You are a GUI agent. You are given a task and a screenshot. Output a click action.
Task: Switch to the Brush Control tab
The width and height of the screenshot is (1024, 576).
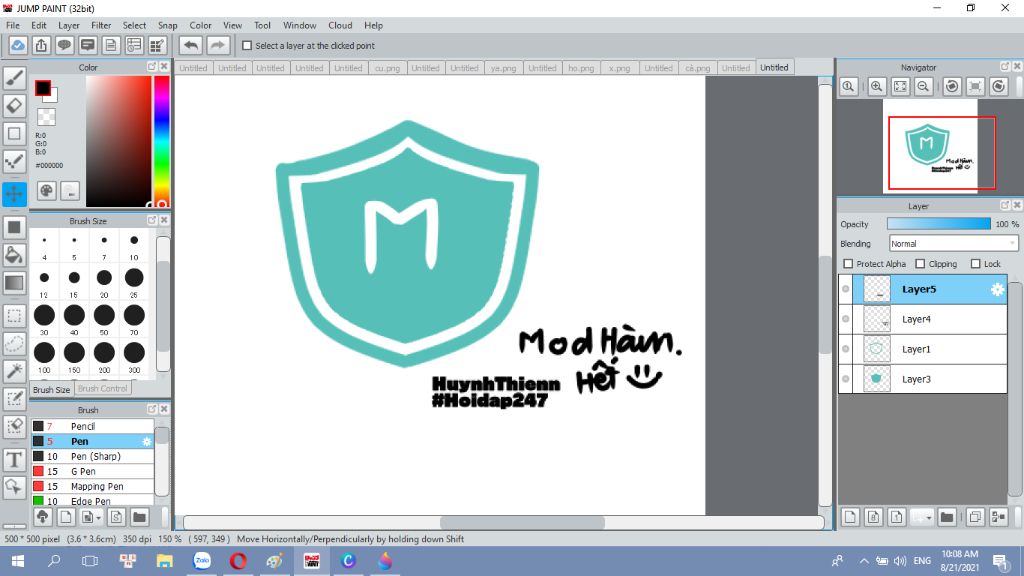(103, 389)
